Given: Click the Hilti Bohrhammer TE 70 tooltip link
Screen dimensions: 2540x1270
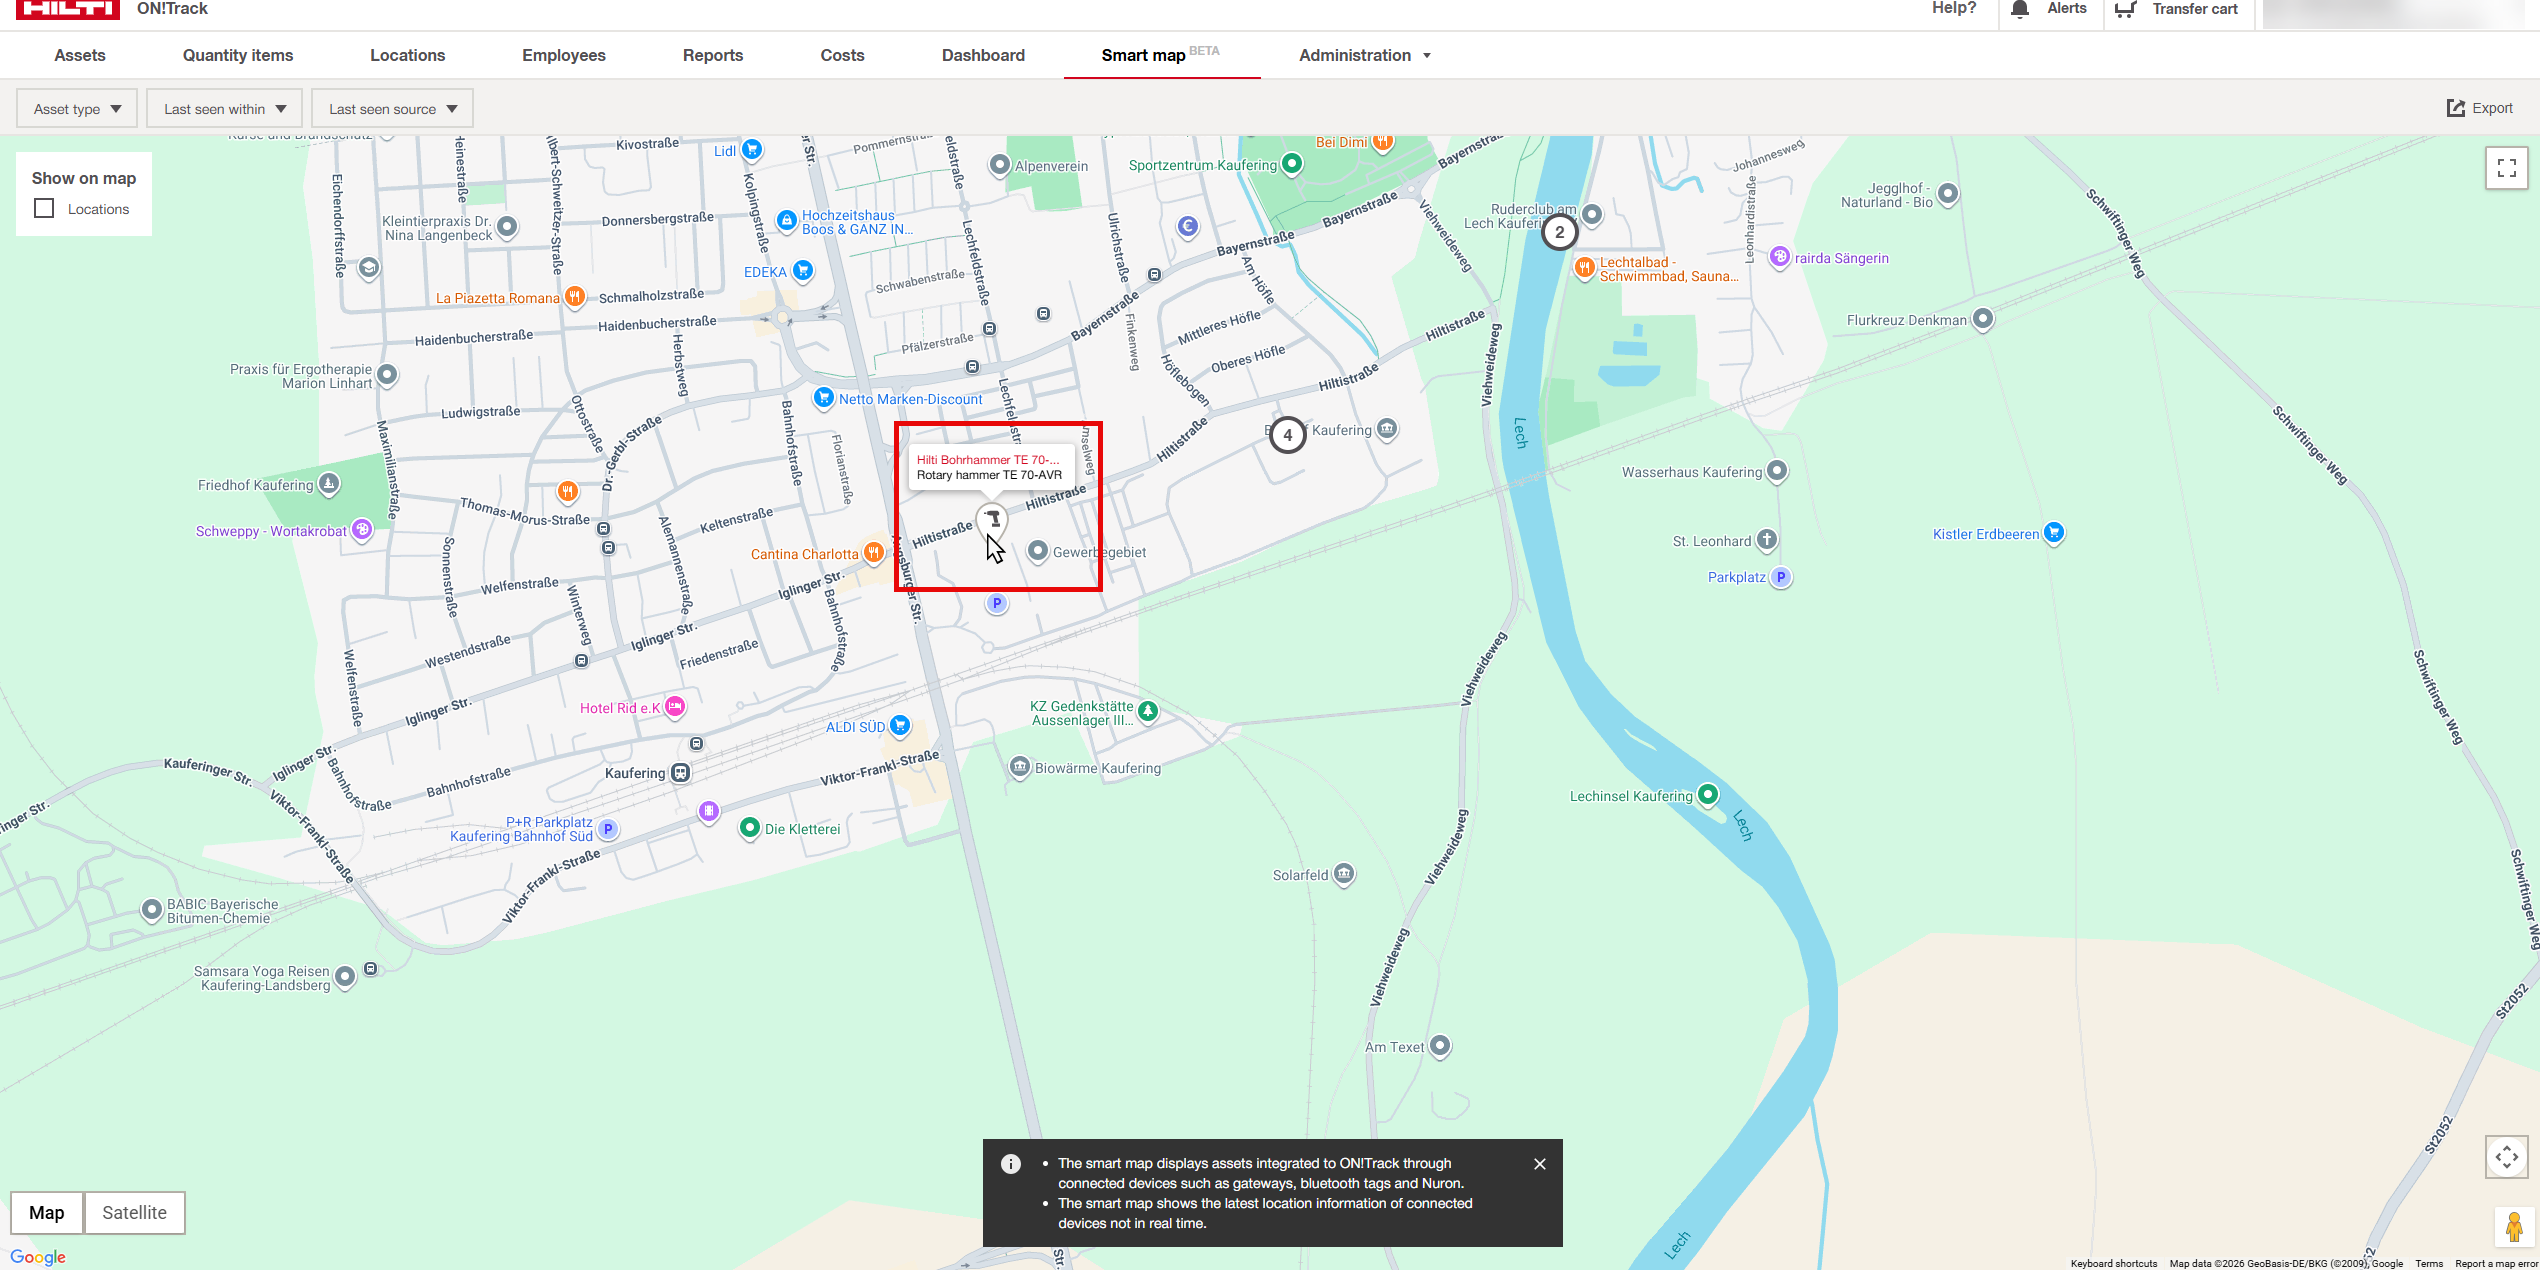Looking at the screenshot, I should click(x=988, y=460).
